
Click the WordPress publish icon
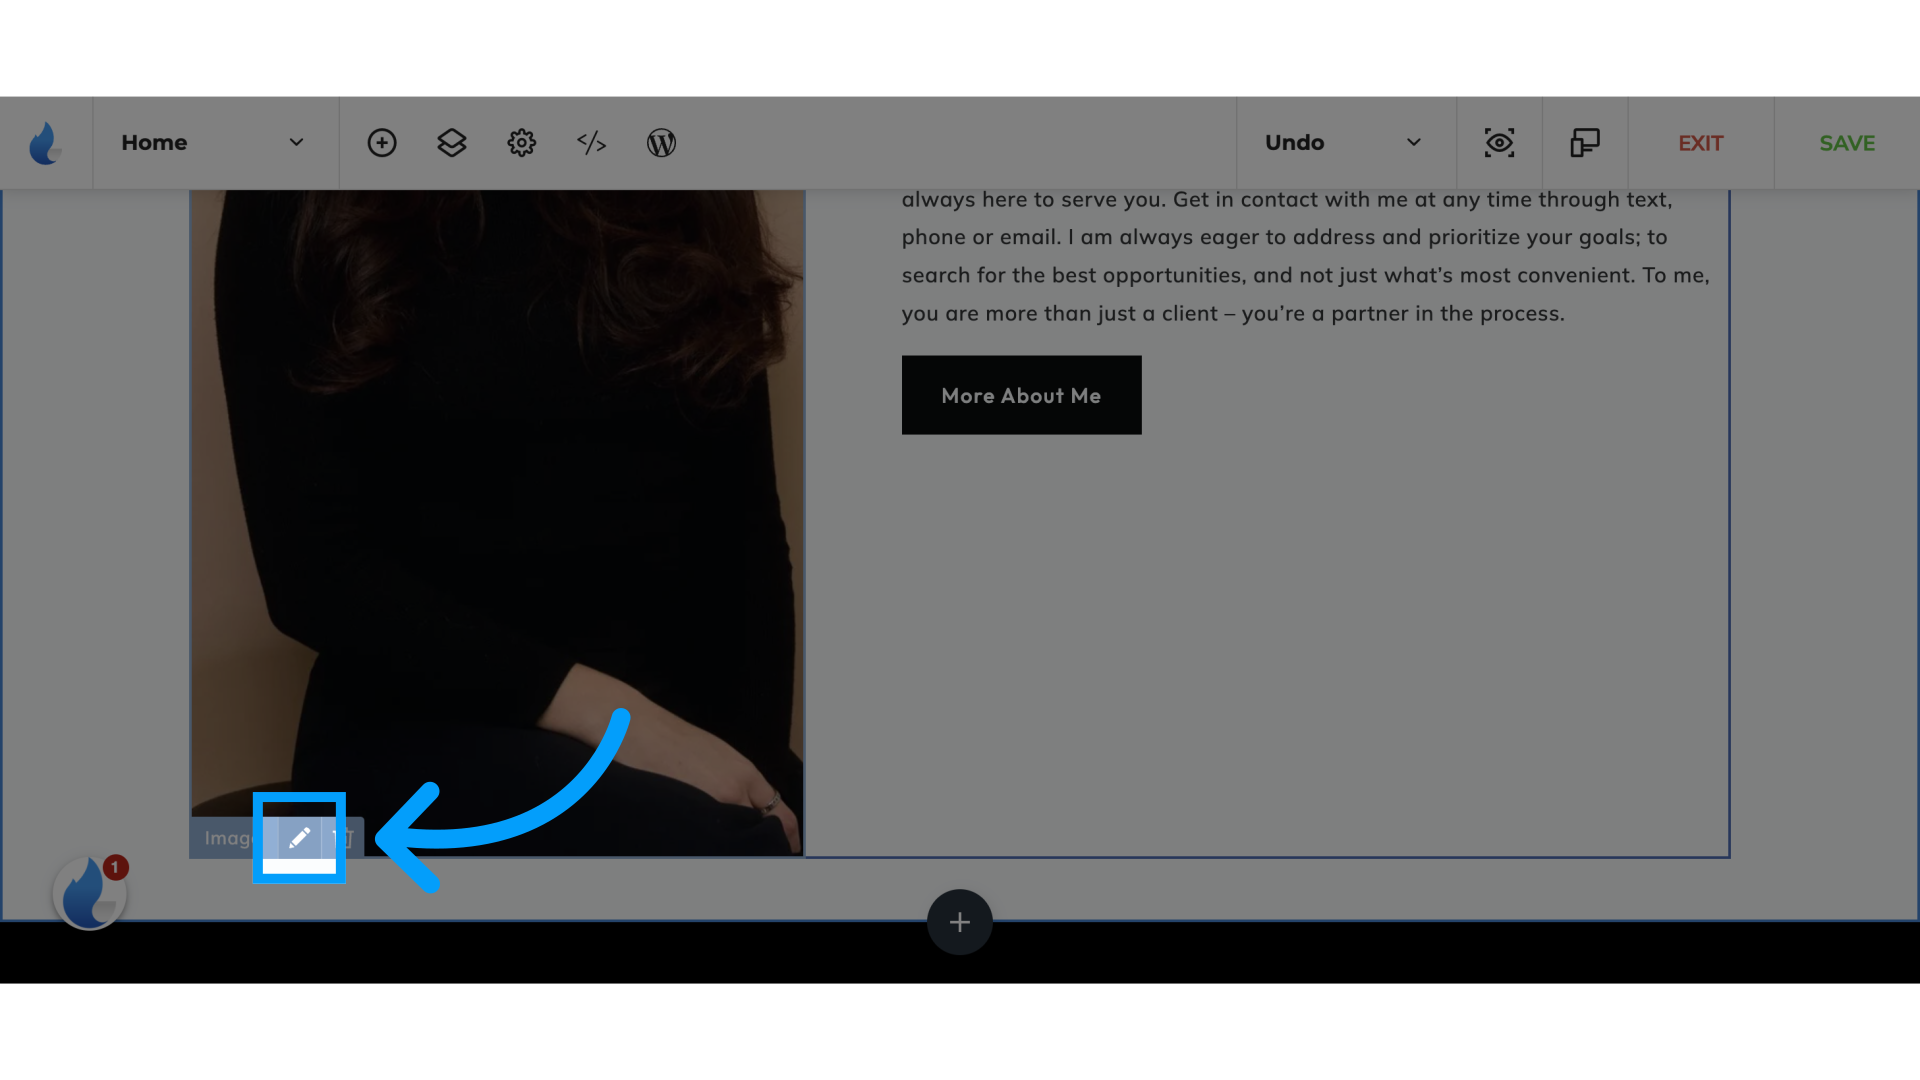coord(662,142)
